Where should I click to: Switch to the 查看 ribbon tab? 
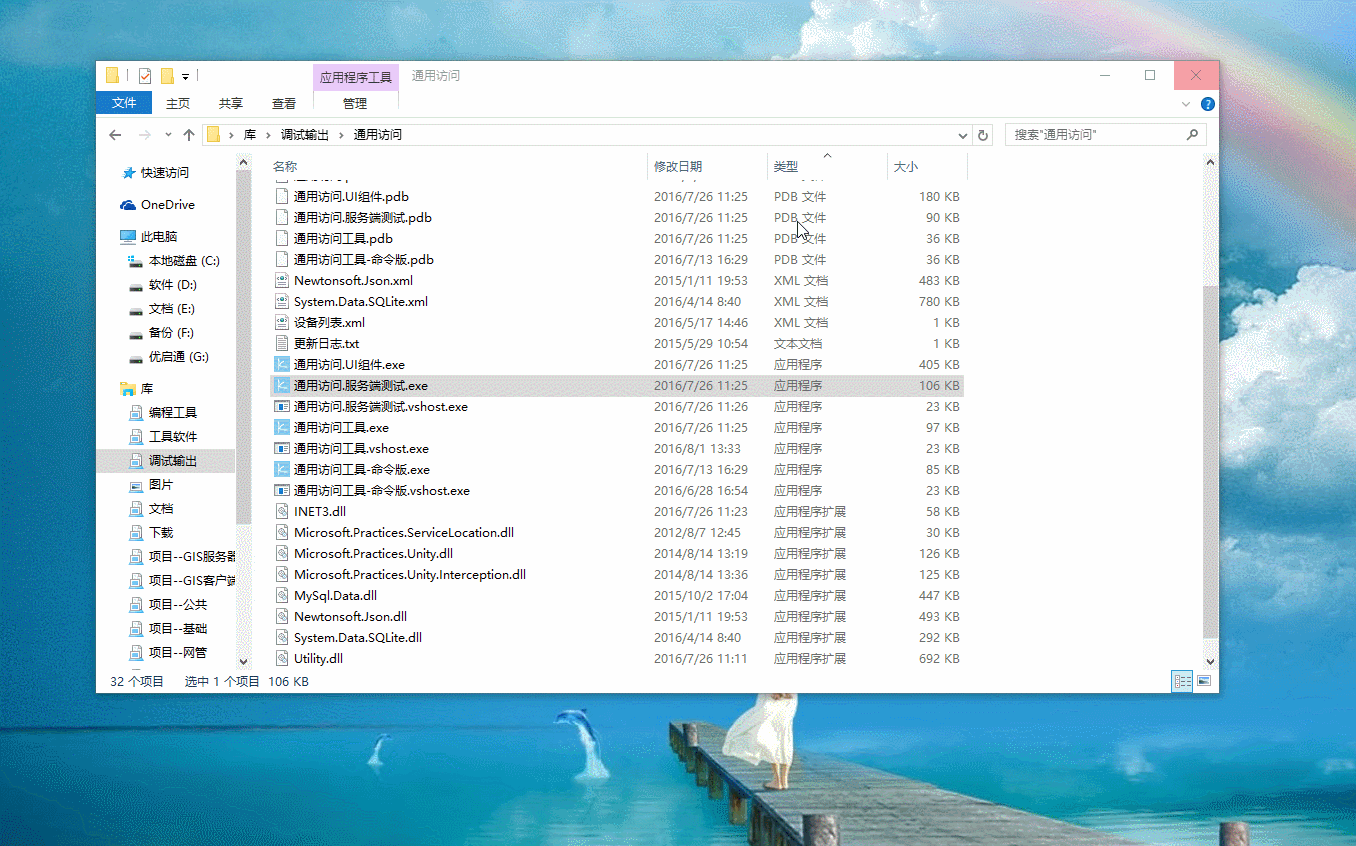284,103
